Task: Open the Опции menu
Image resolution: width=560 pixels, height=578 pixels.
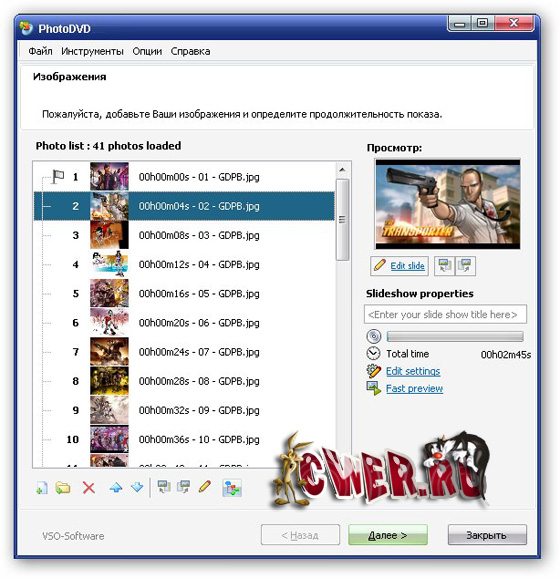Action: [147, 51]
